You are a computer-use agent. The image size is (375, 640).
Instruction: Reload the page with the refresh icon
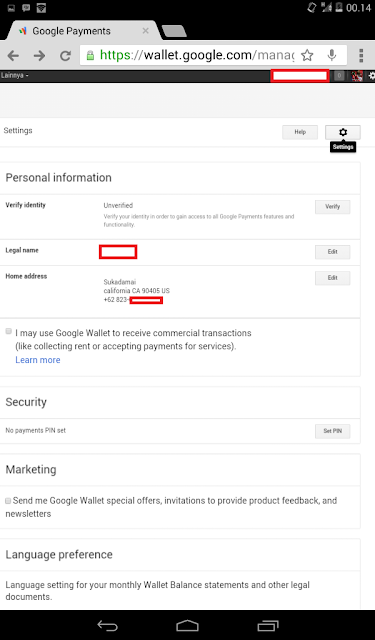pos(65,56)
